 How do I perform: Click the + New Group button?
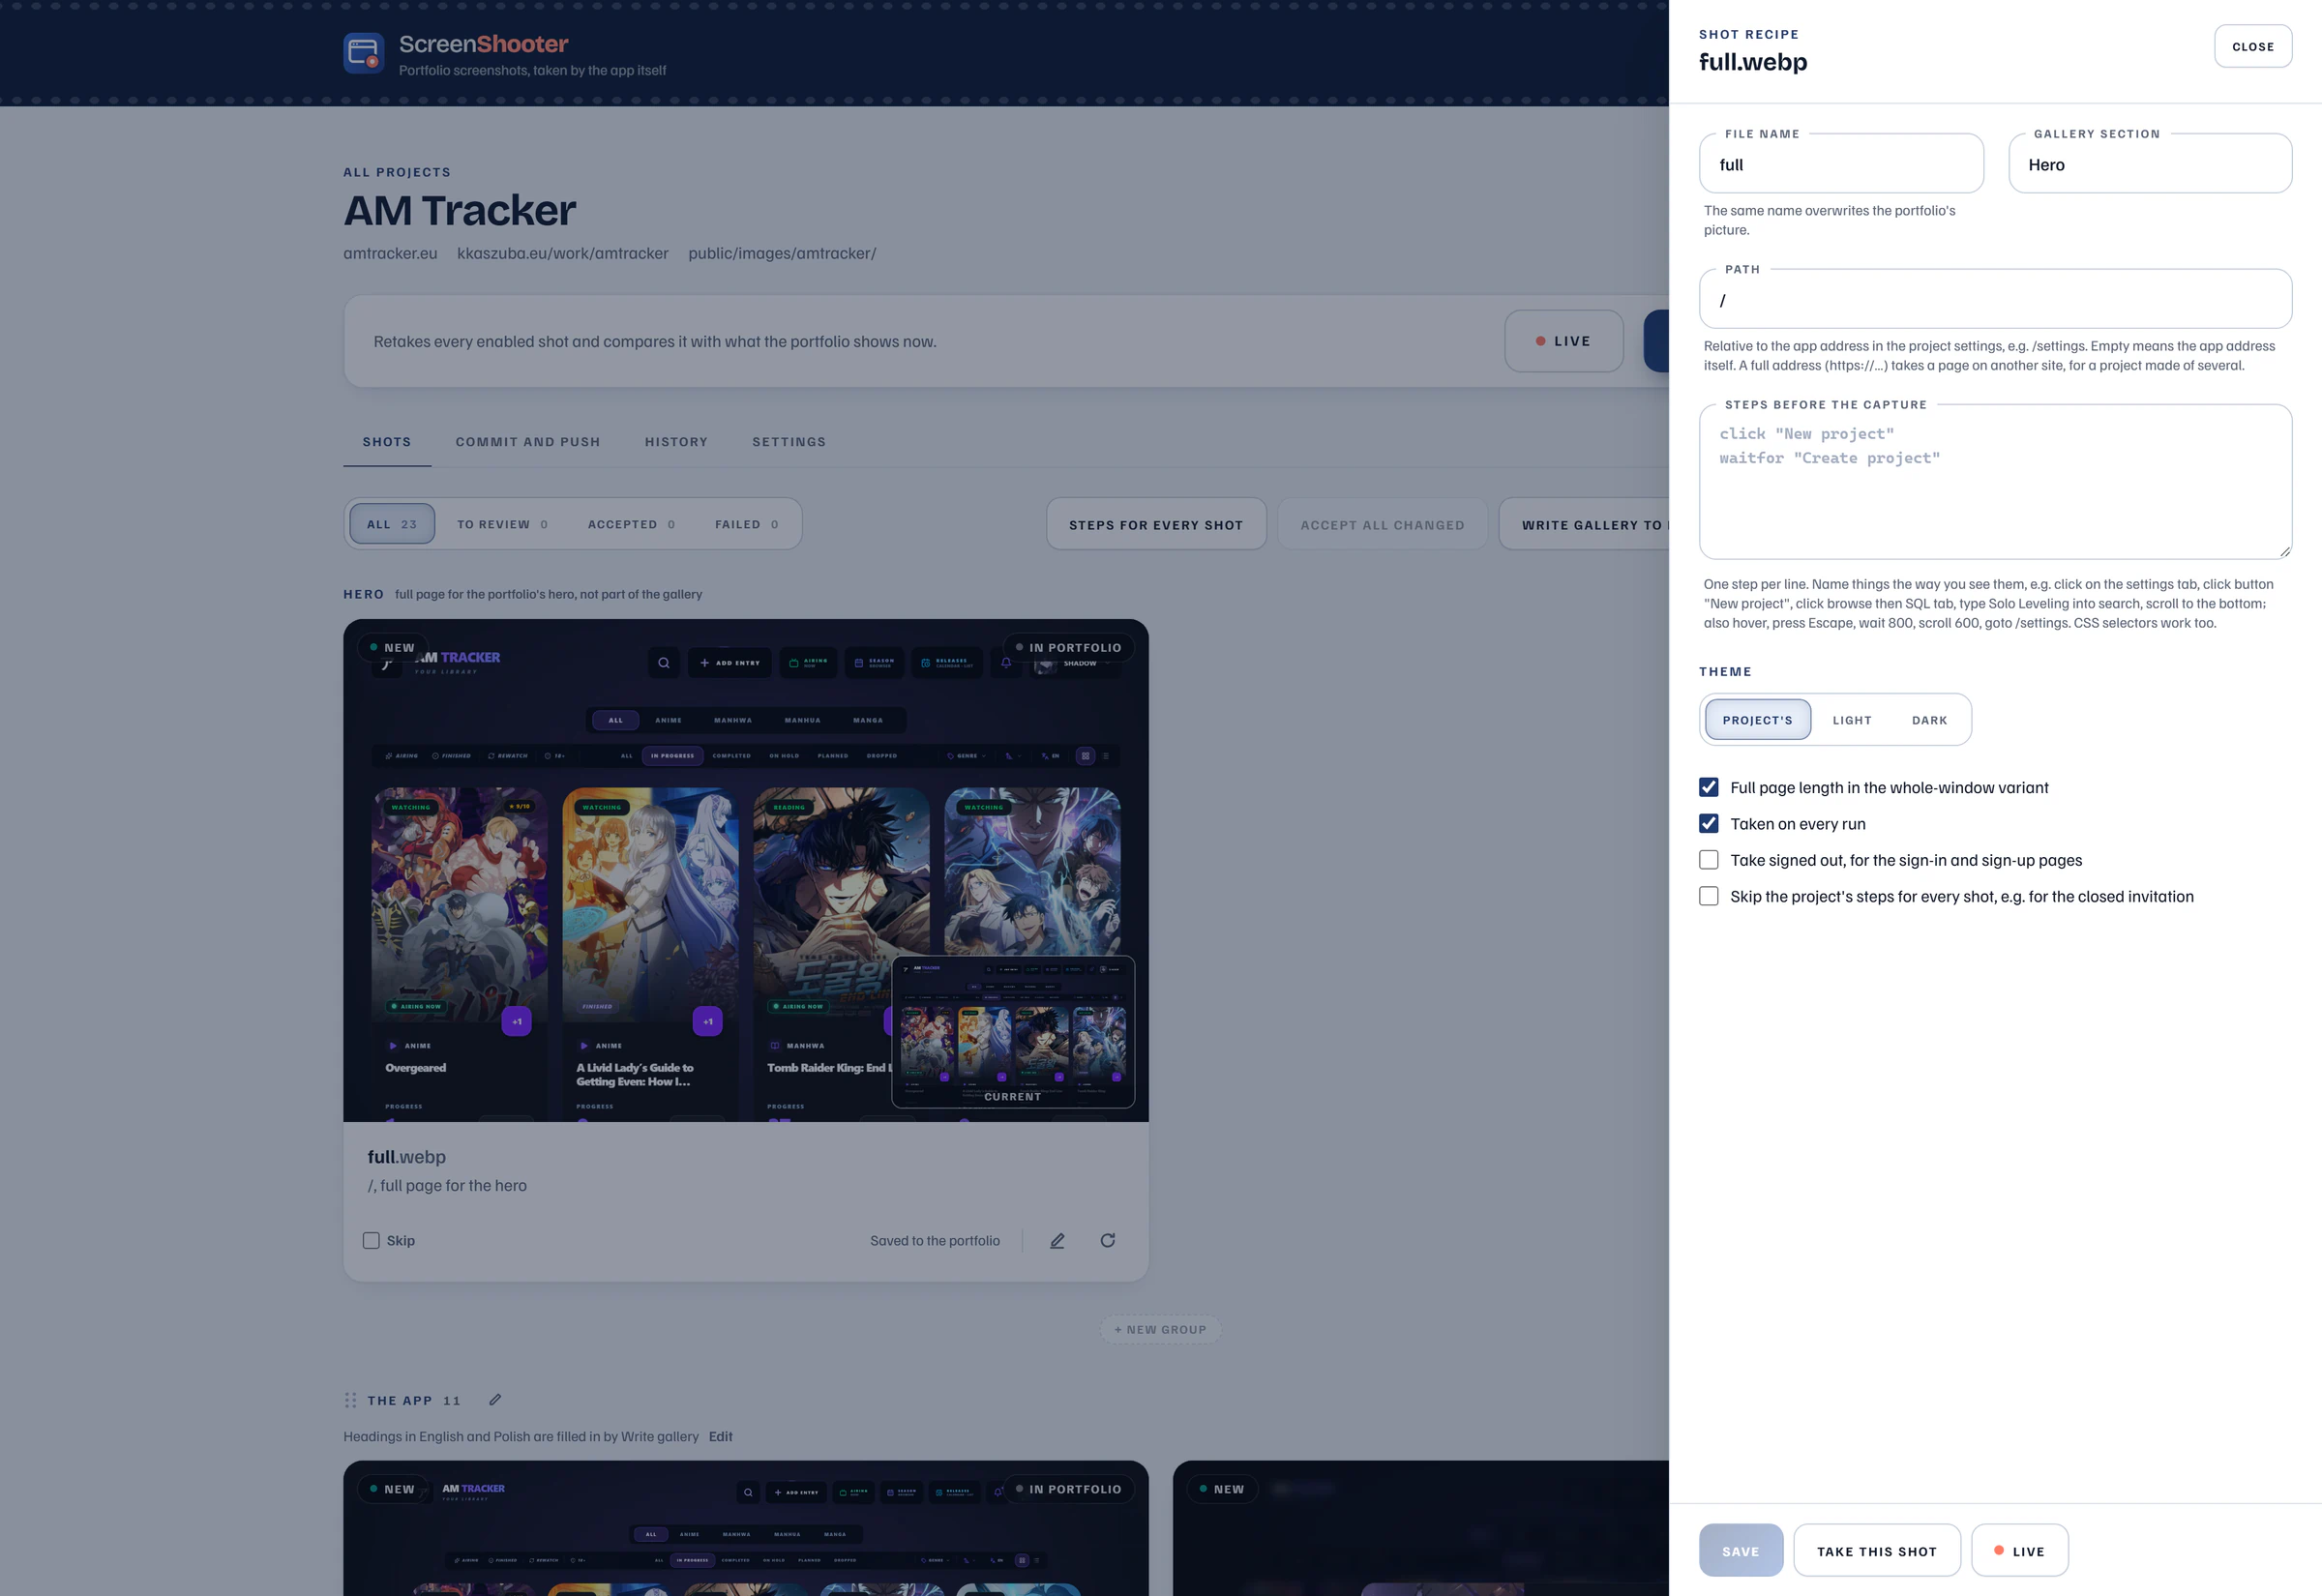click(1160, 1330)
